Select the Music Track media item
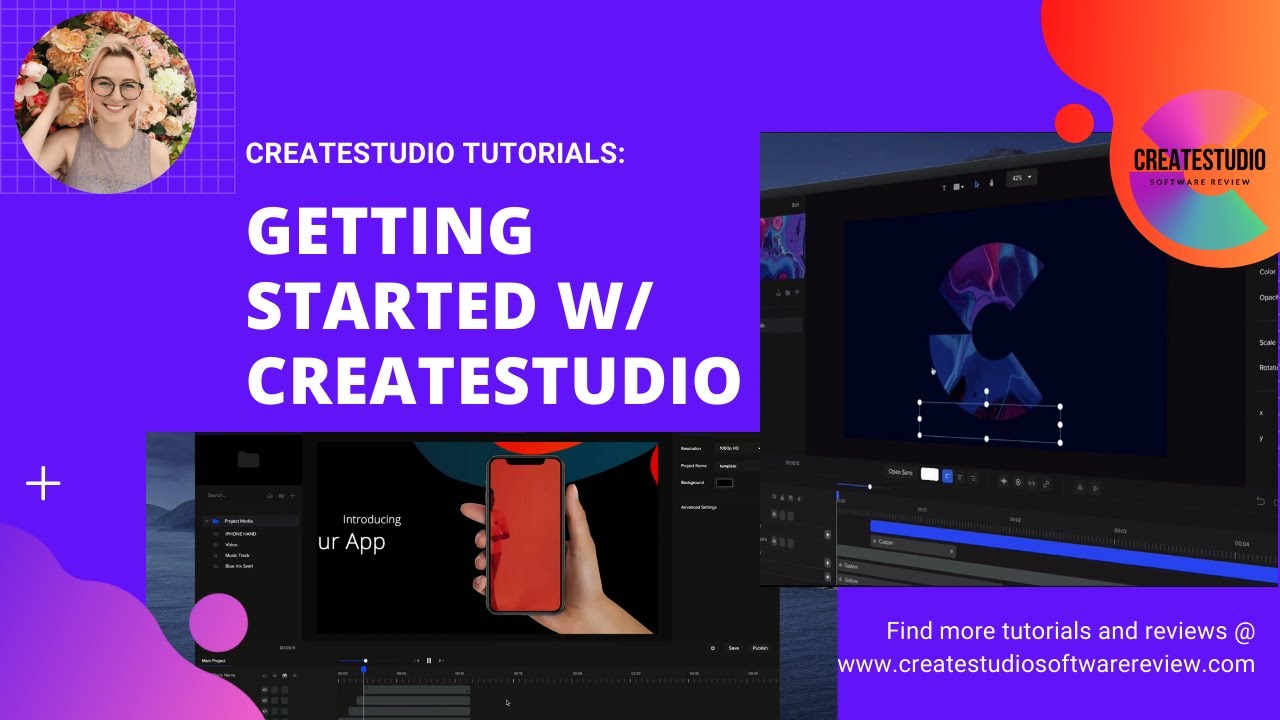The height and width of the screenshot is (720, 1280). pyautogui.click(x=237, y=556)
